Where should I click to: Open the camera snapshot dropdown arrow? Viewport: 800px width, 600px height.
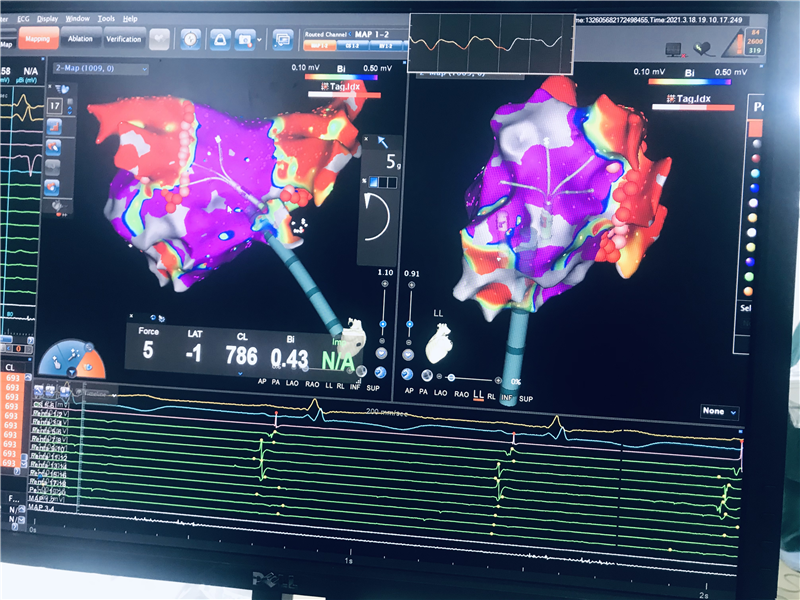[x=258, y=40]
